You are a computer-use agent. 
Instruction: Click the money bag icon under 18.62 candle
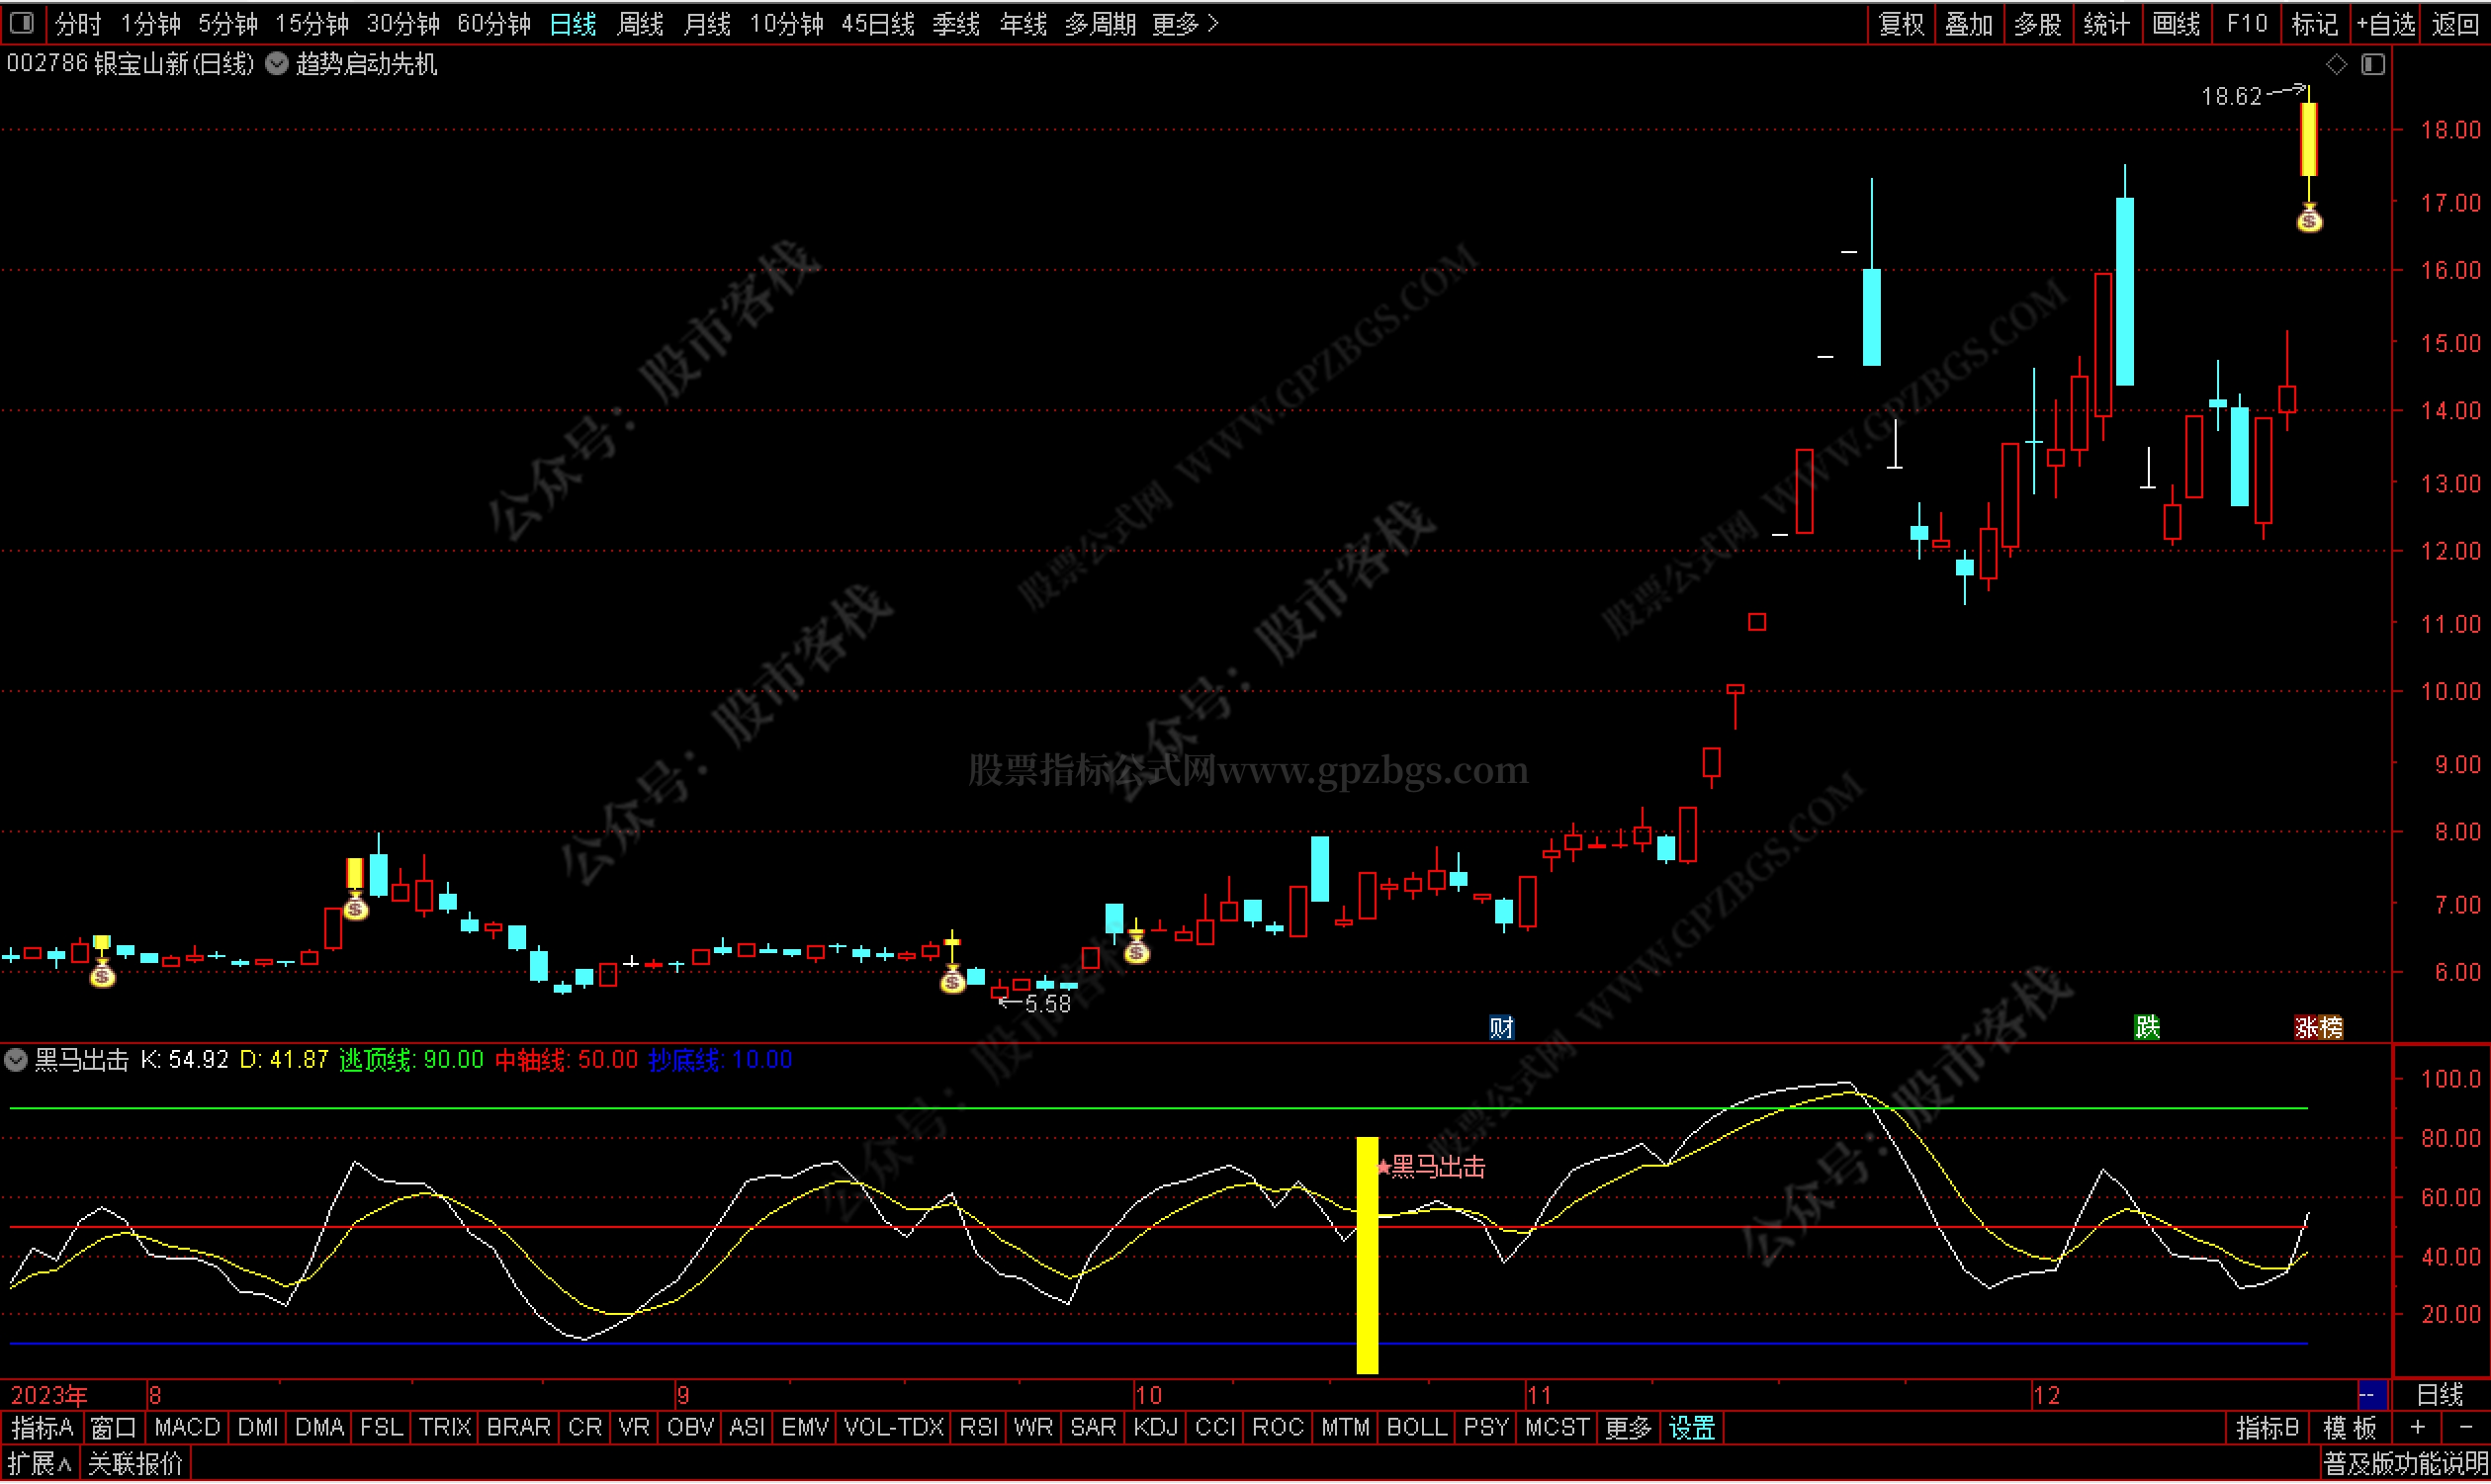pos(2309,218)
